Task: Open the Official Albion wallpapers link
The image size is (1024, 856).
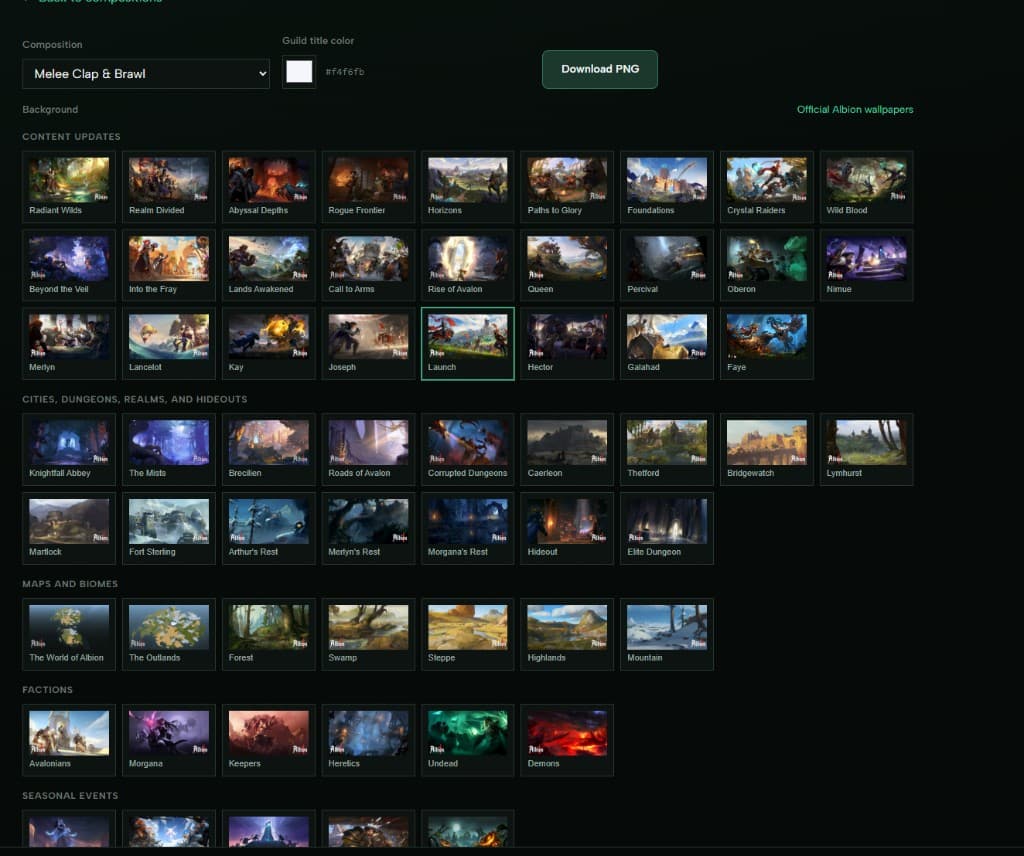Action: tap(855, 110)
